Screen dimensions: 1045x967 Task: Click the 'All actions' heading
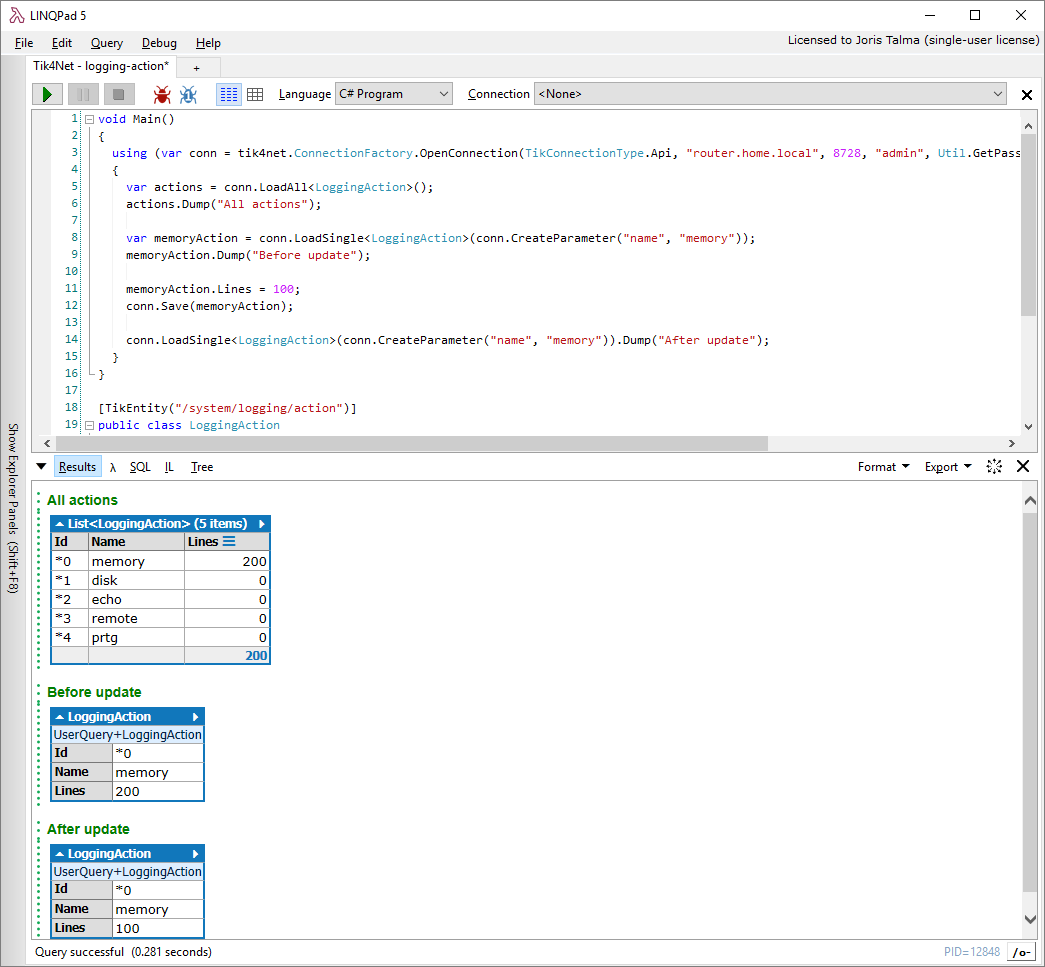click(x=82, y=500)
